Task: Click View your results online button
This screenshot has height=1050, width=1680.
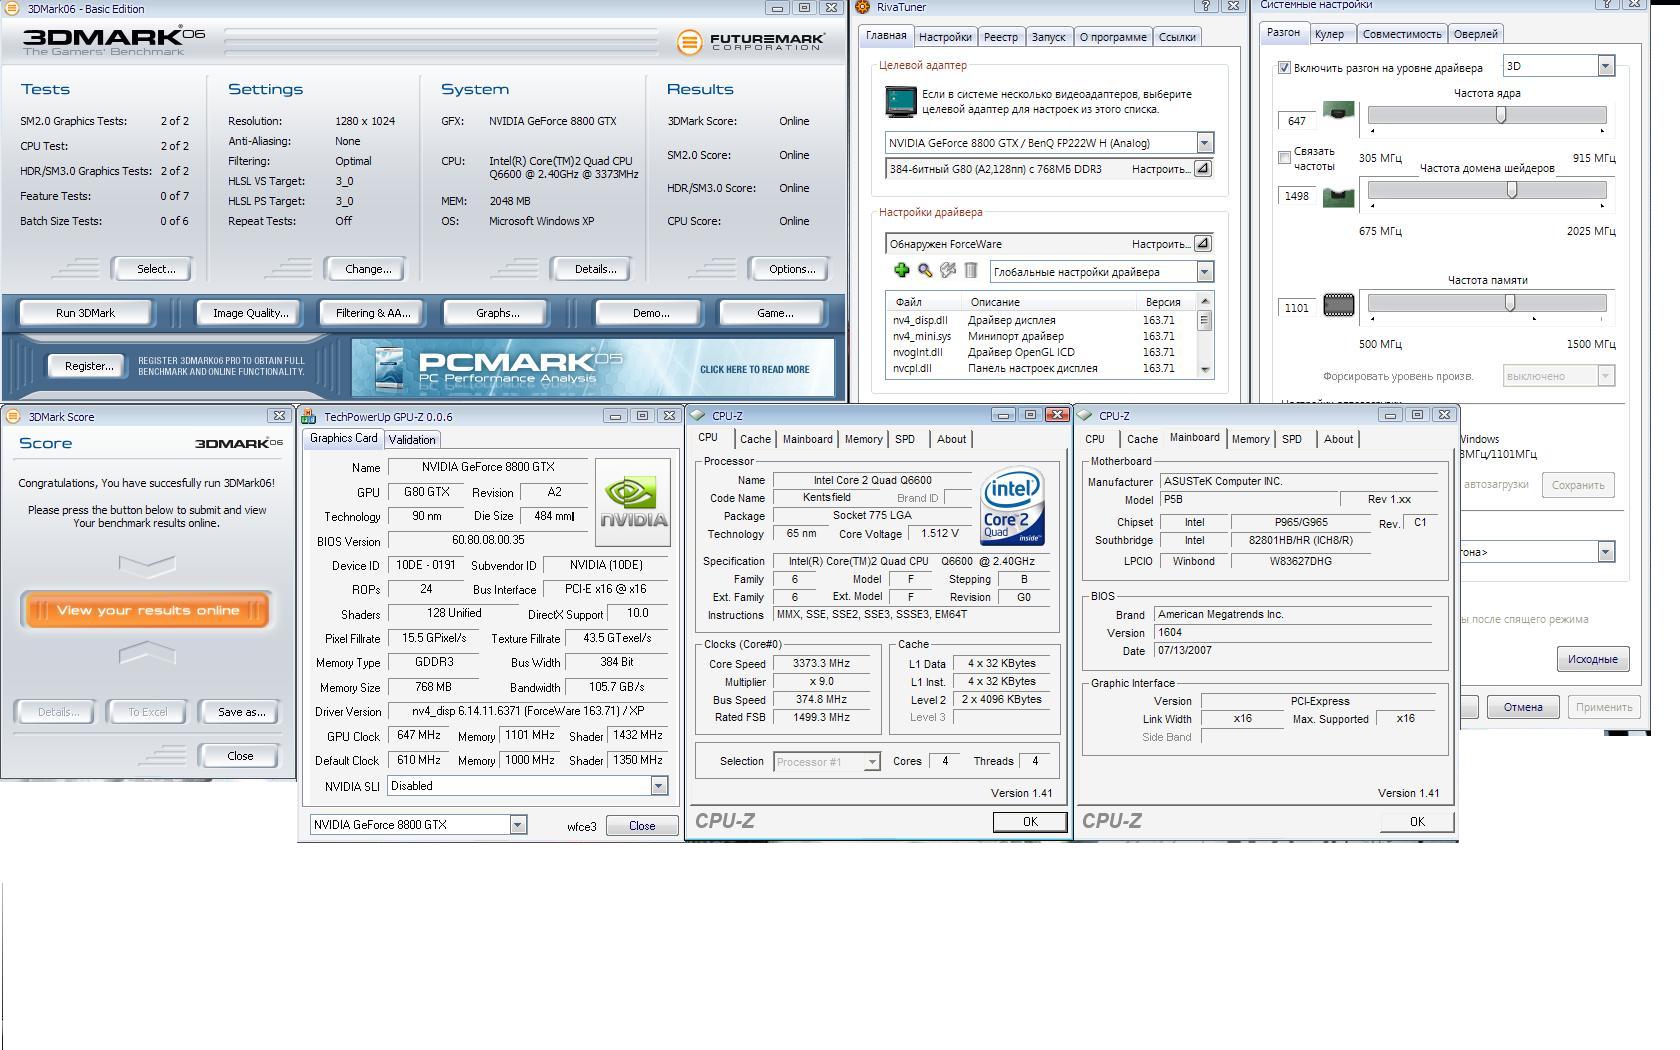Action: 147,610
